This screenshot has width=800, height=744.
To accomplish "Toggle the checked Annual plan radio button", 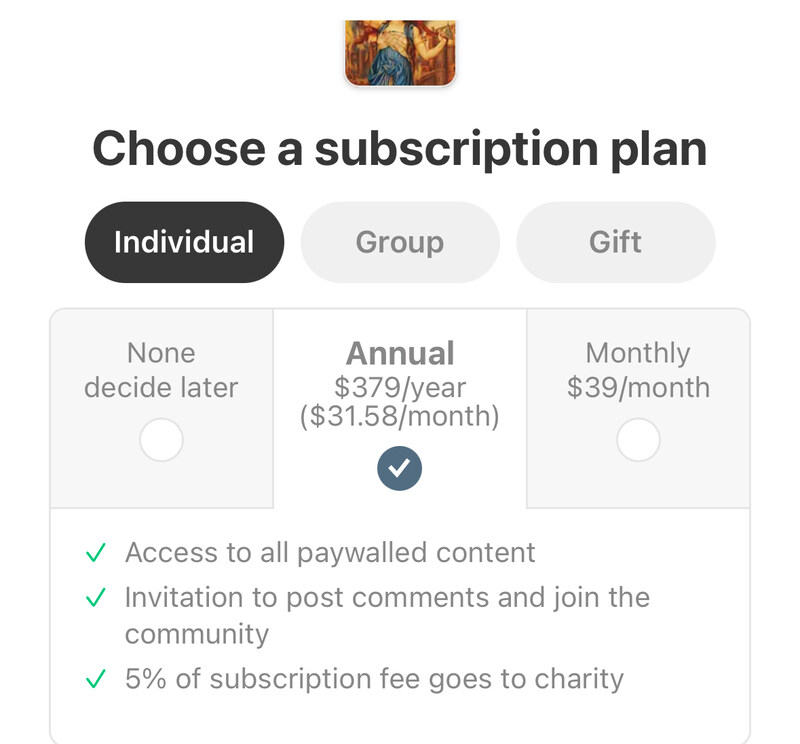I will click(400, 468).
